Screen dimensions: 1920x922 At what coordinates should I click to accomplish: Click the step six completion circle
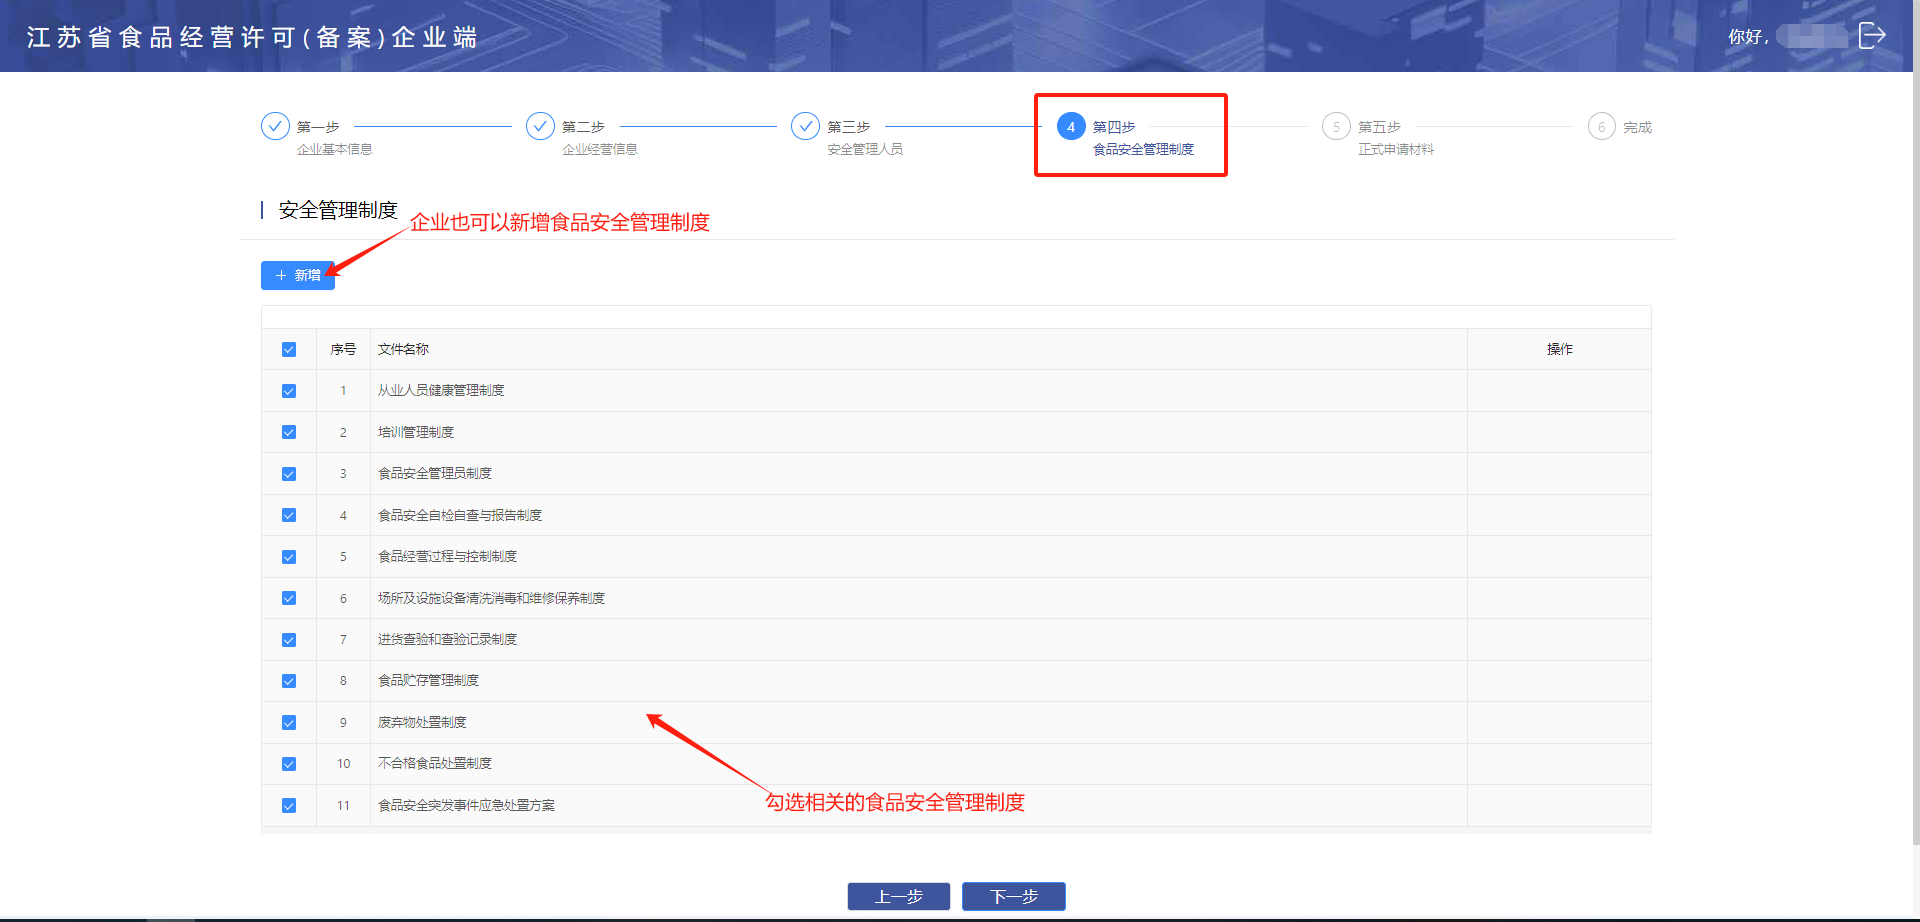click(1601, 127)
